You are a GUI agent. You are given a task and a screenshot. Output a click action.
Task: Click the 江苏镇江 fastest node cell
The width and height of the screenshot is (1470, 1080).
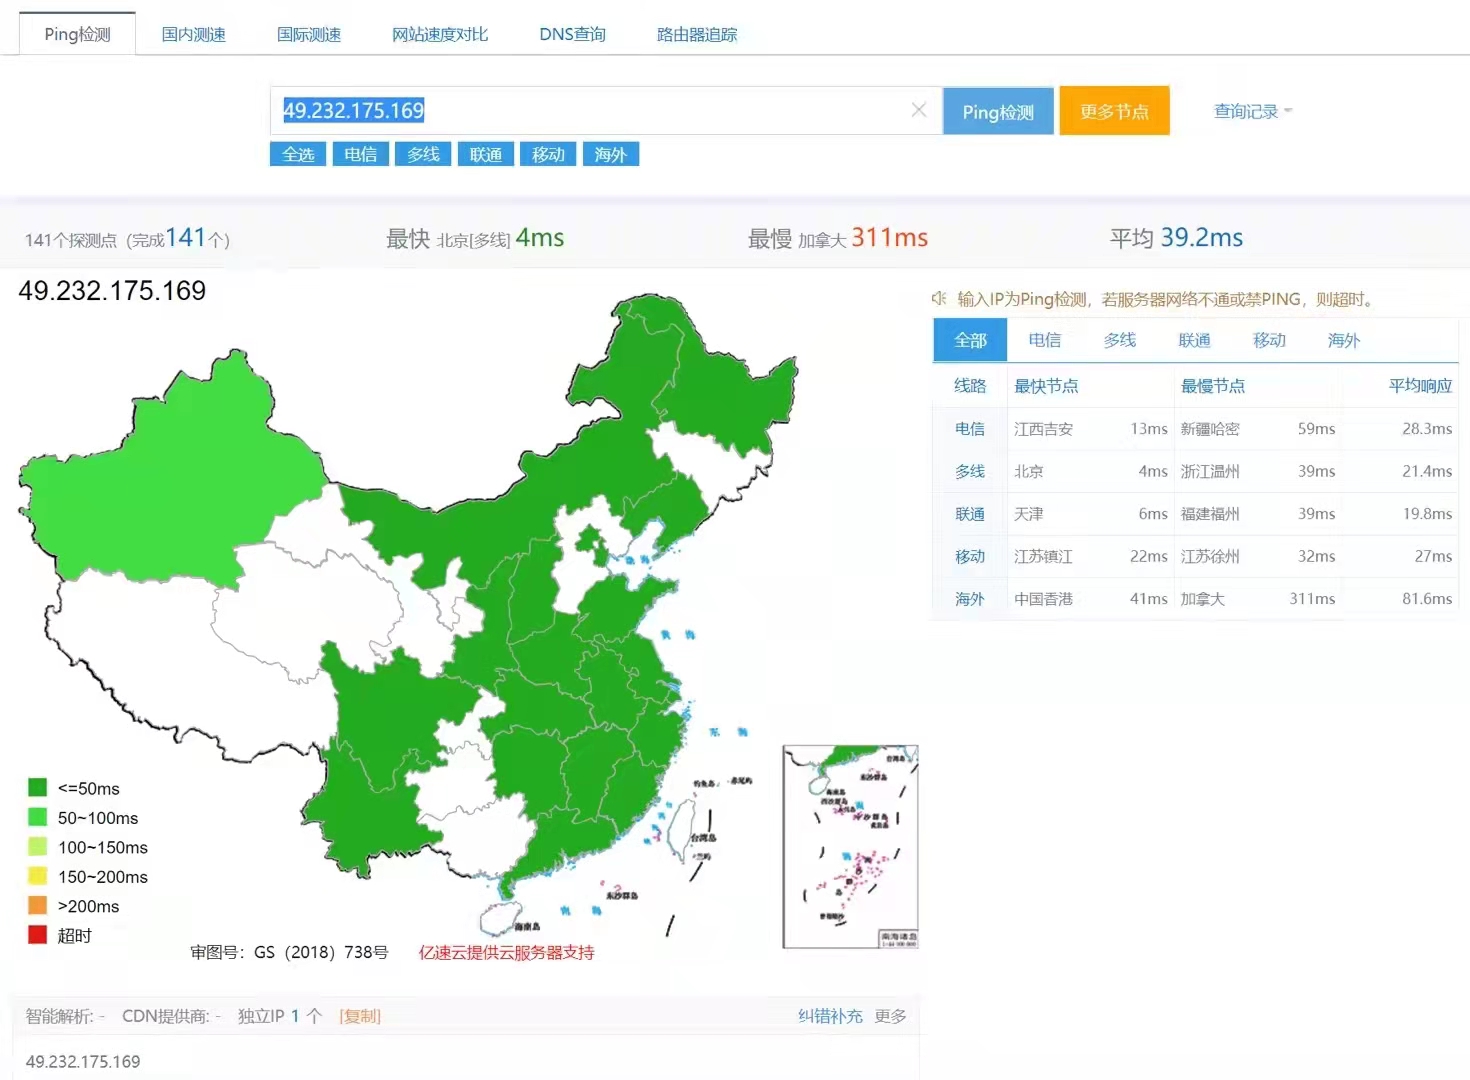click(x=1043, y=556)
